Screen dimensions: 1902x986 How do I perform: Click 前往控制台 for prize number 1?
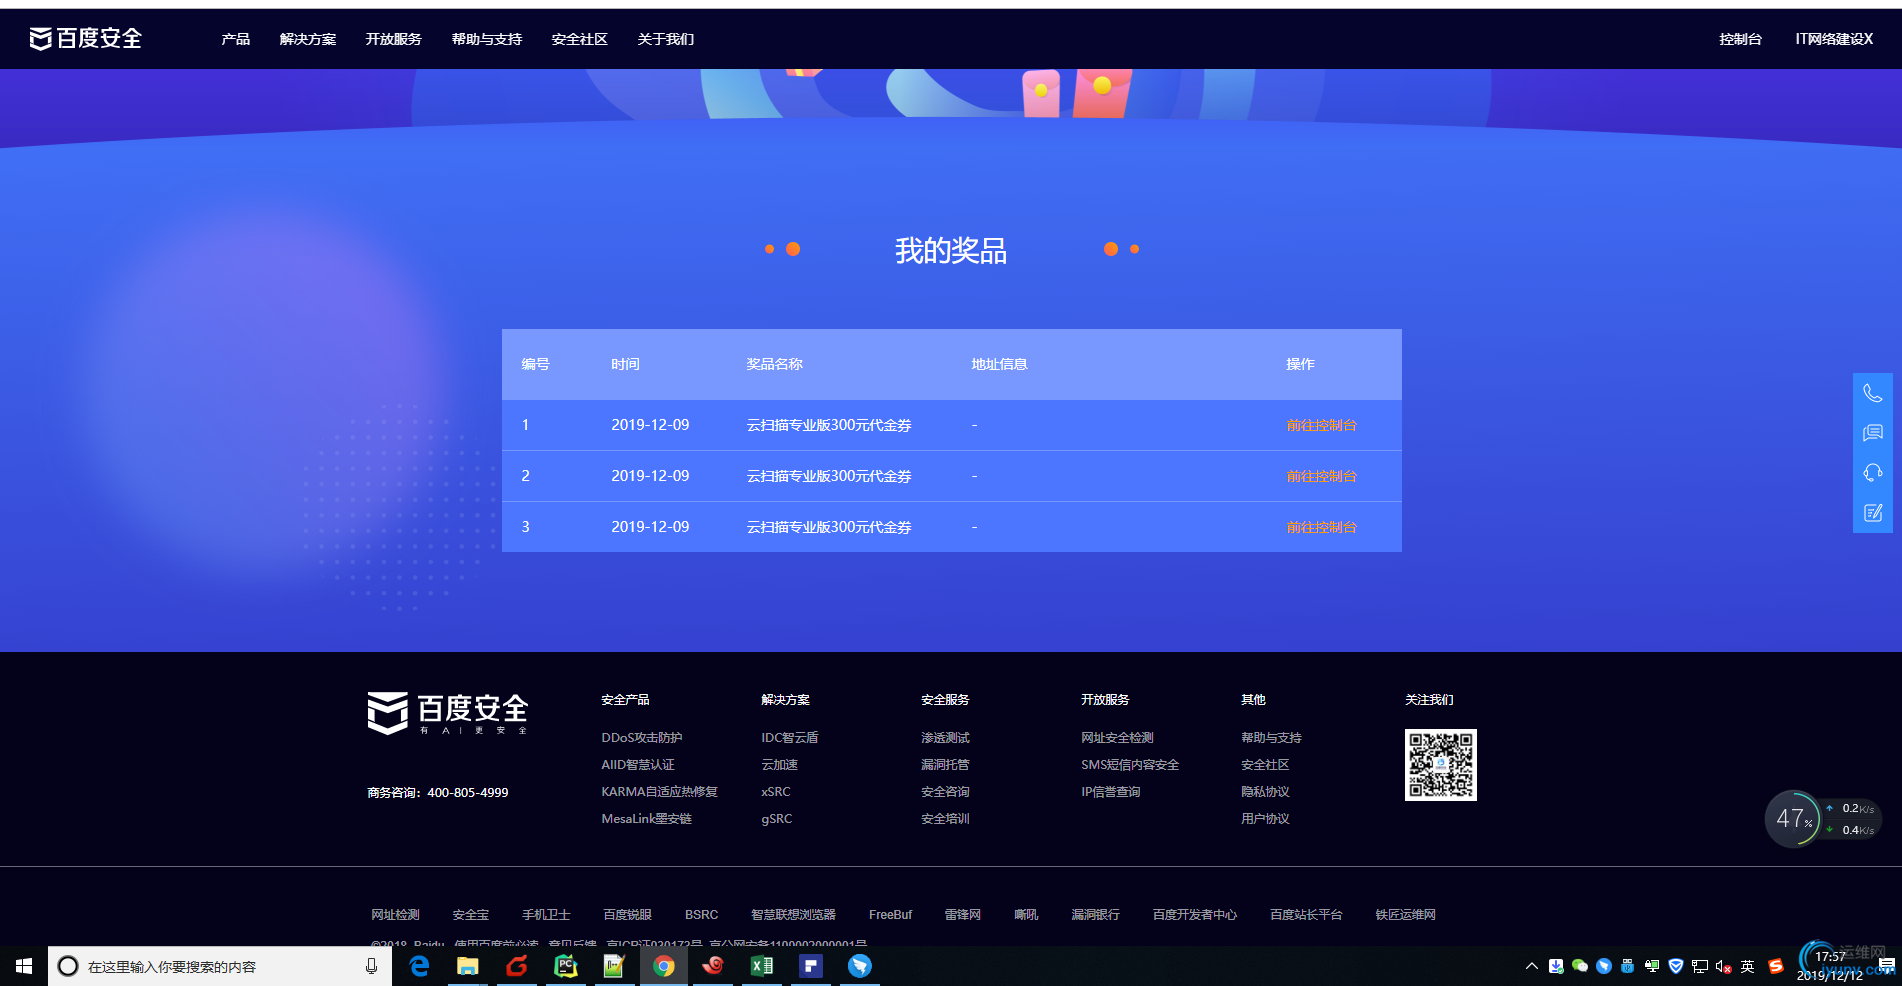click(x=1321, y=425)
